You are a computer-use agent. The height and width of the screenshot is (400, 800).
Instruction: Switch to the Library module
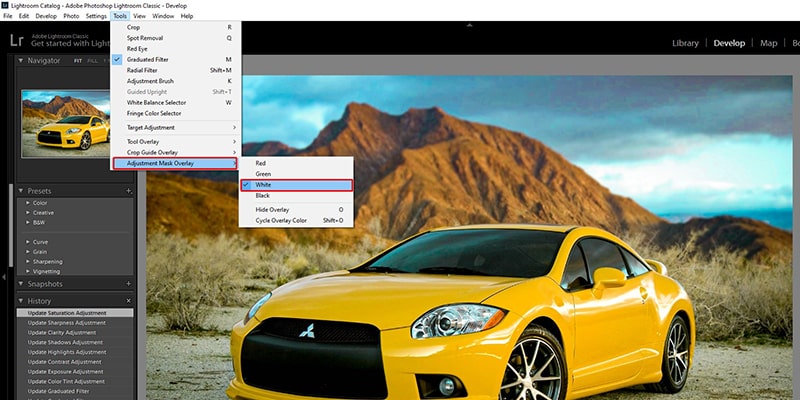685,43
